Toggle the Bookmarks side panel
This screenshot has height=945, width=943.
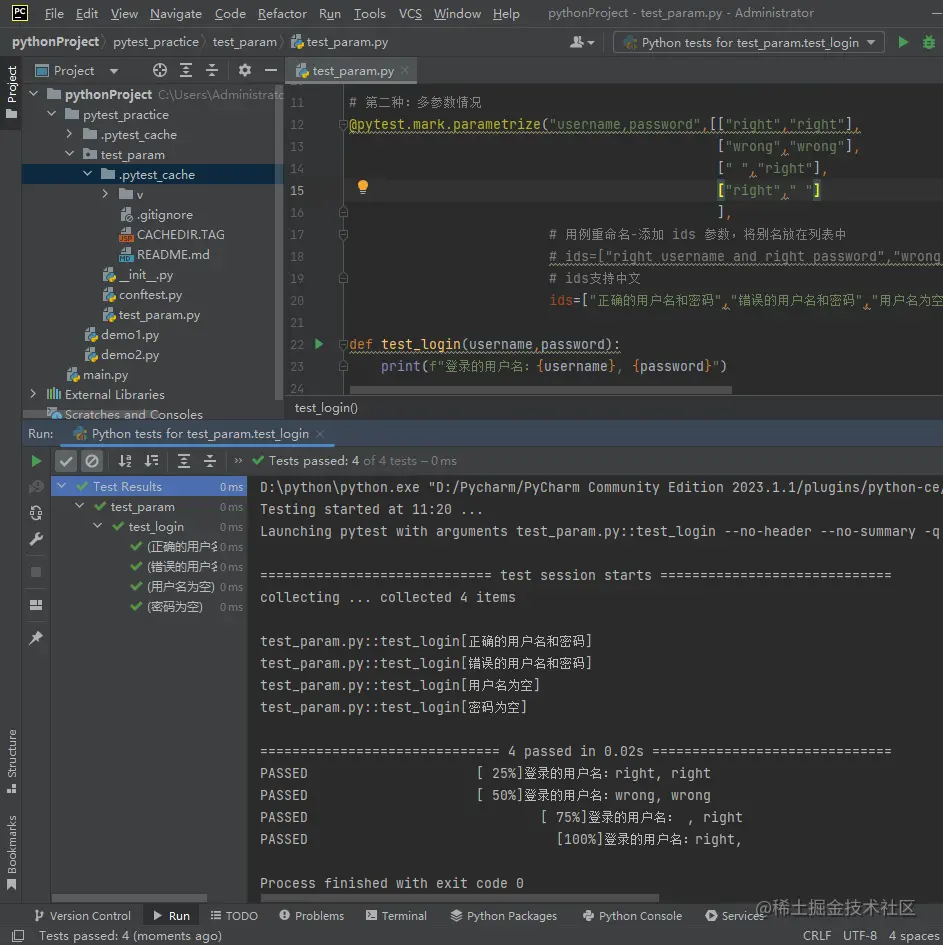tap(11, 852)
